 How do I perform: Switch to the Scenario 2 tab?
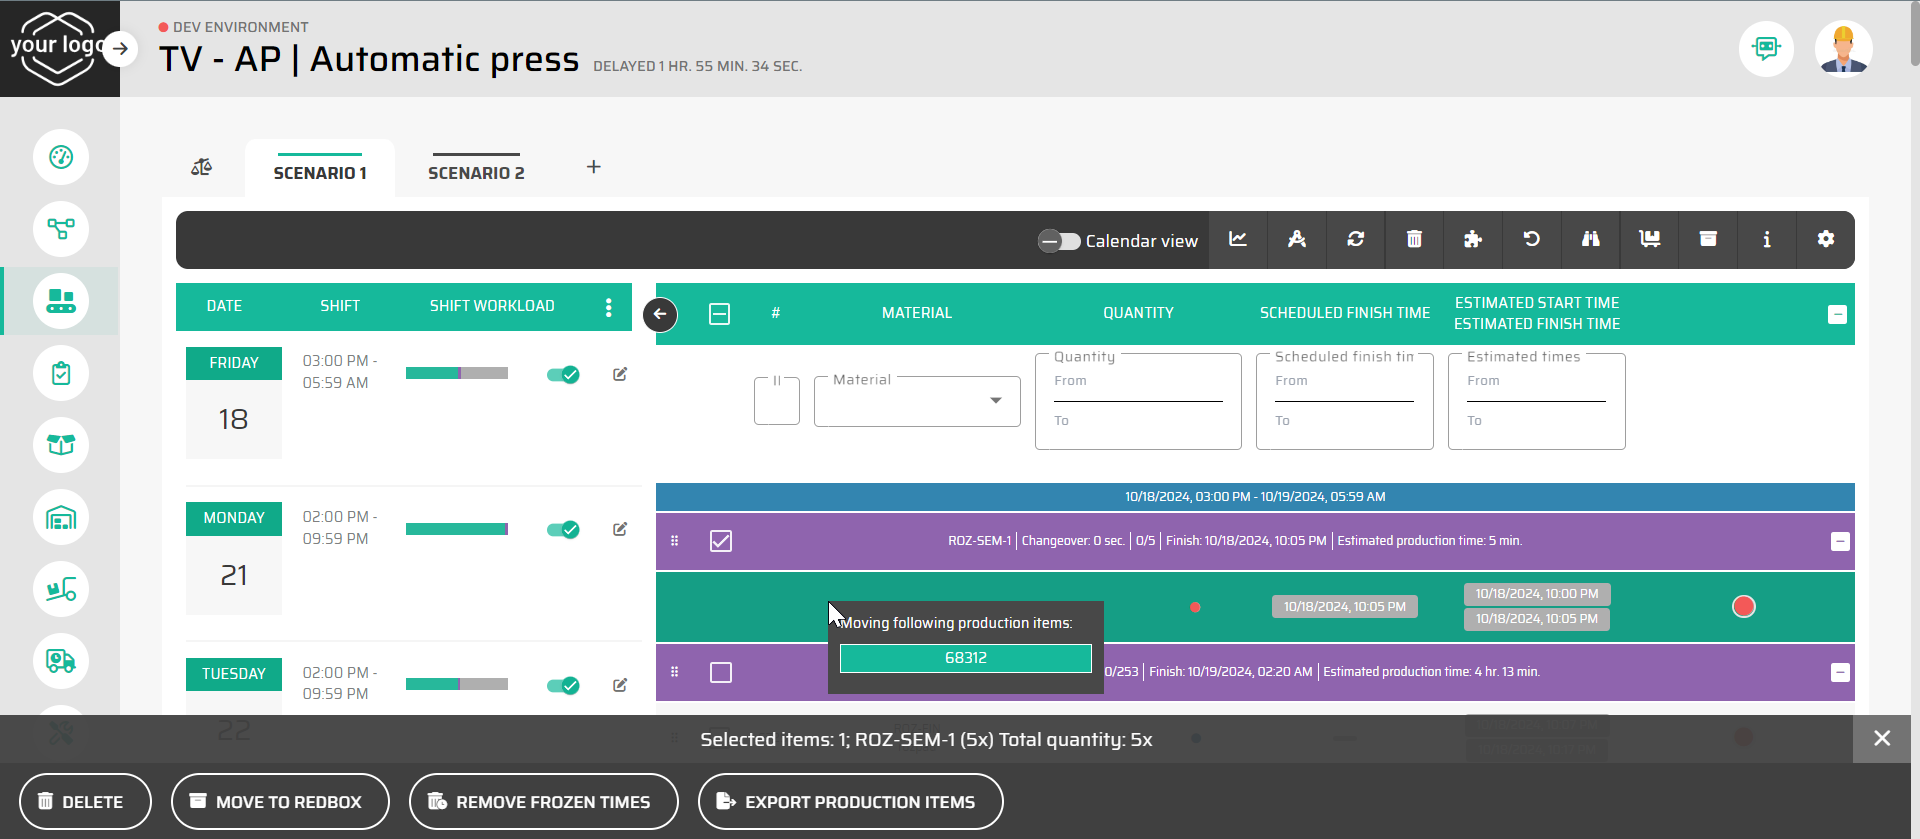[x=476, y=172]
